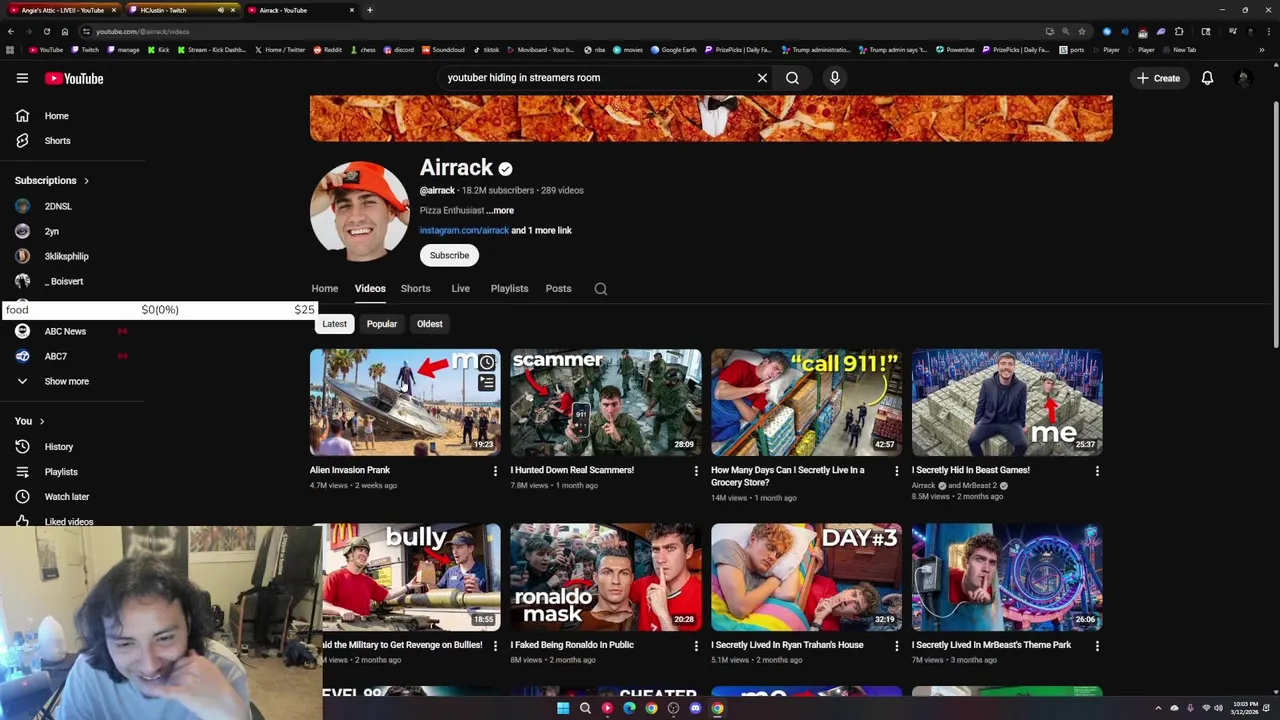The image size is (1280, 720).
Task: Open options for MrBeast's Theme Park video
Action: (1097, 646)
